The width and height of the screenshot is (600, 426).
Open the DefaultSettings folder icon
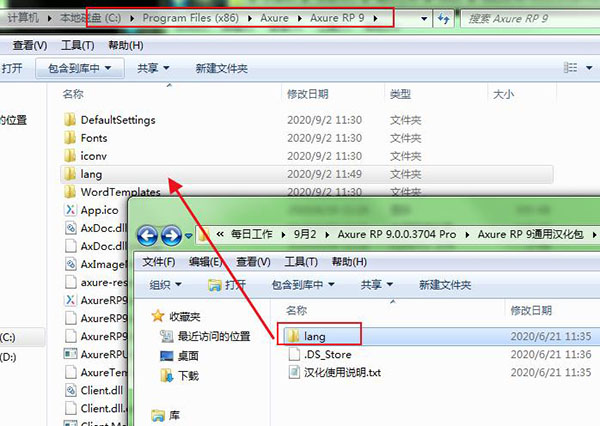[70, 120]
